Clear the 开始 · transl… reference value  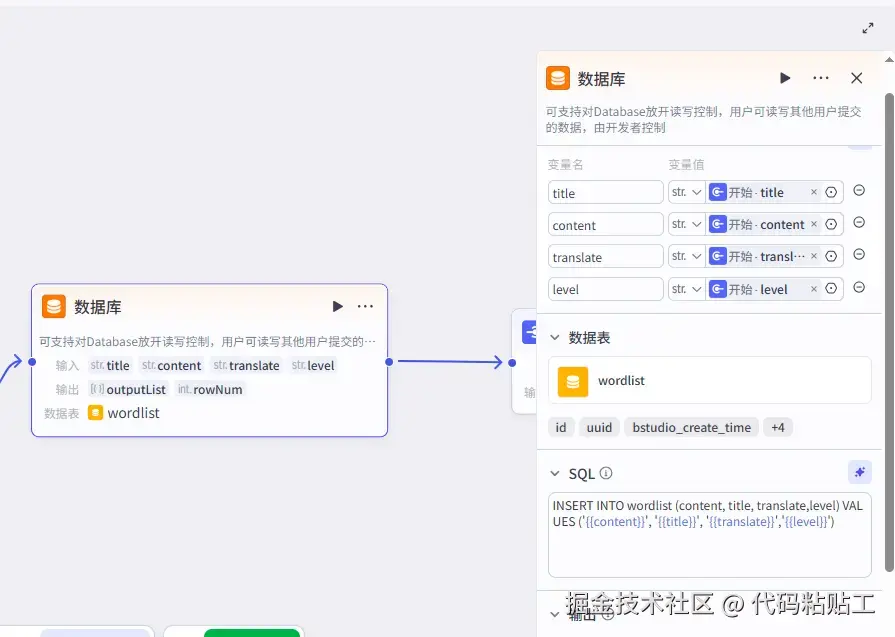[x=814, y=256]
